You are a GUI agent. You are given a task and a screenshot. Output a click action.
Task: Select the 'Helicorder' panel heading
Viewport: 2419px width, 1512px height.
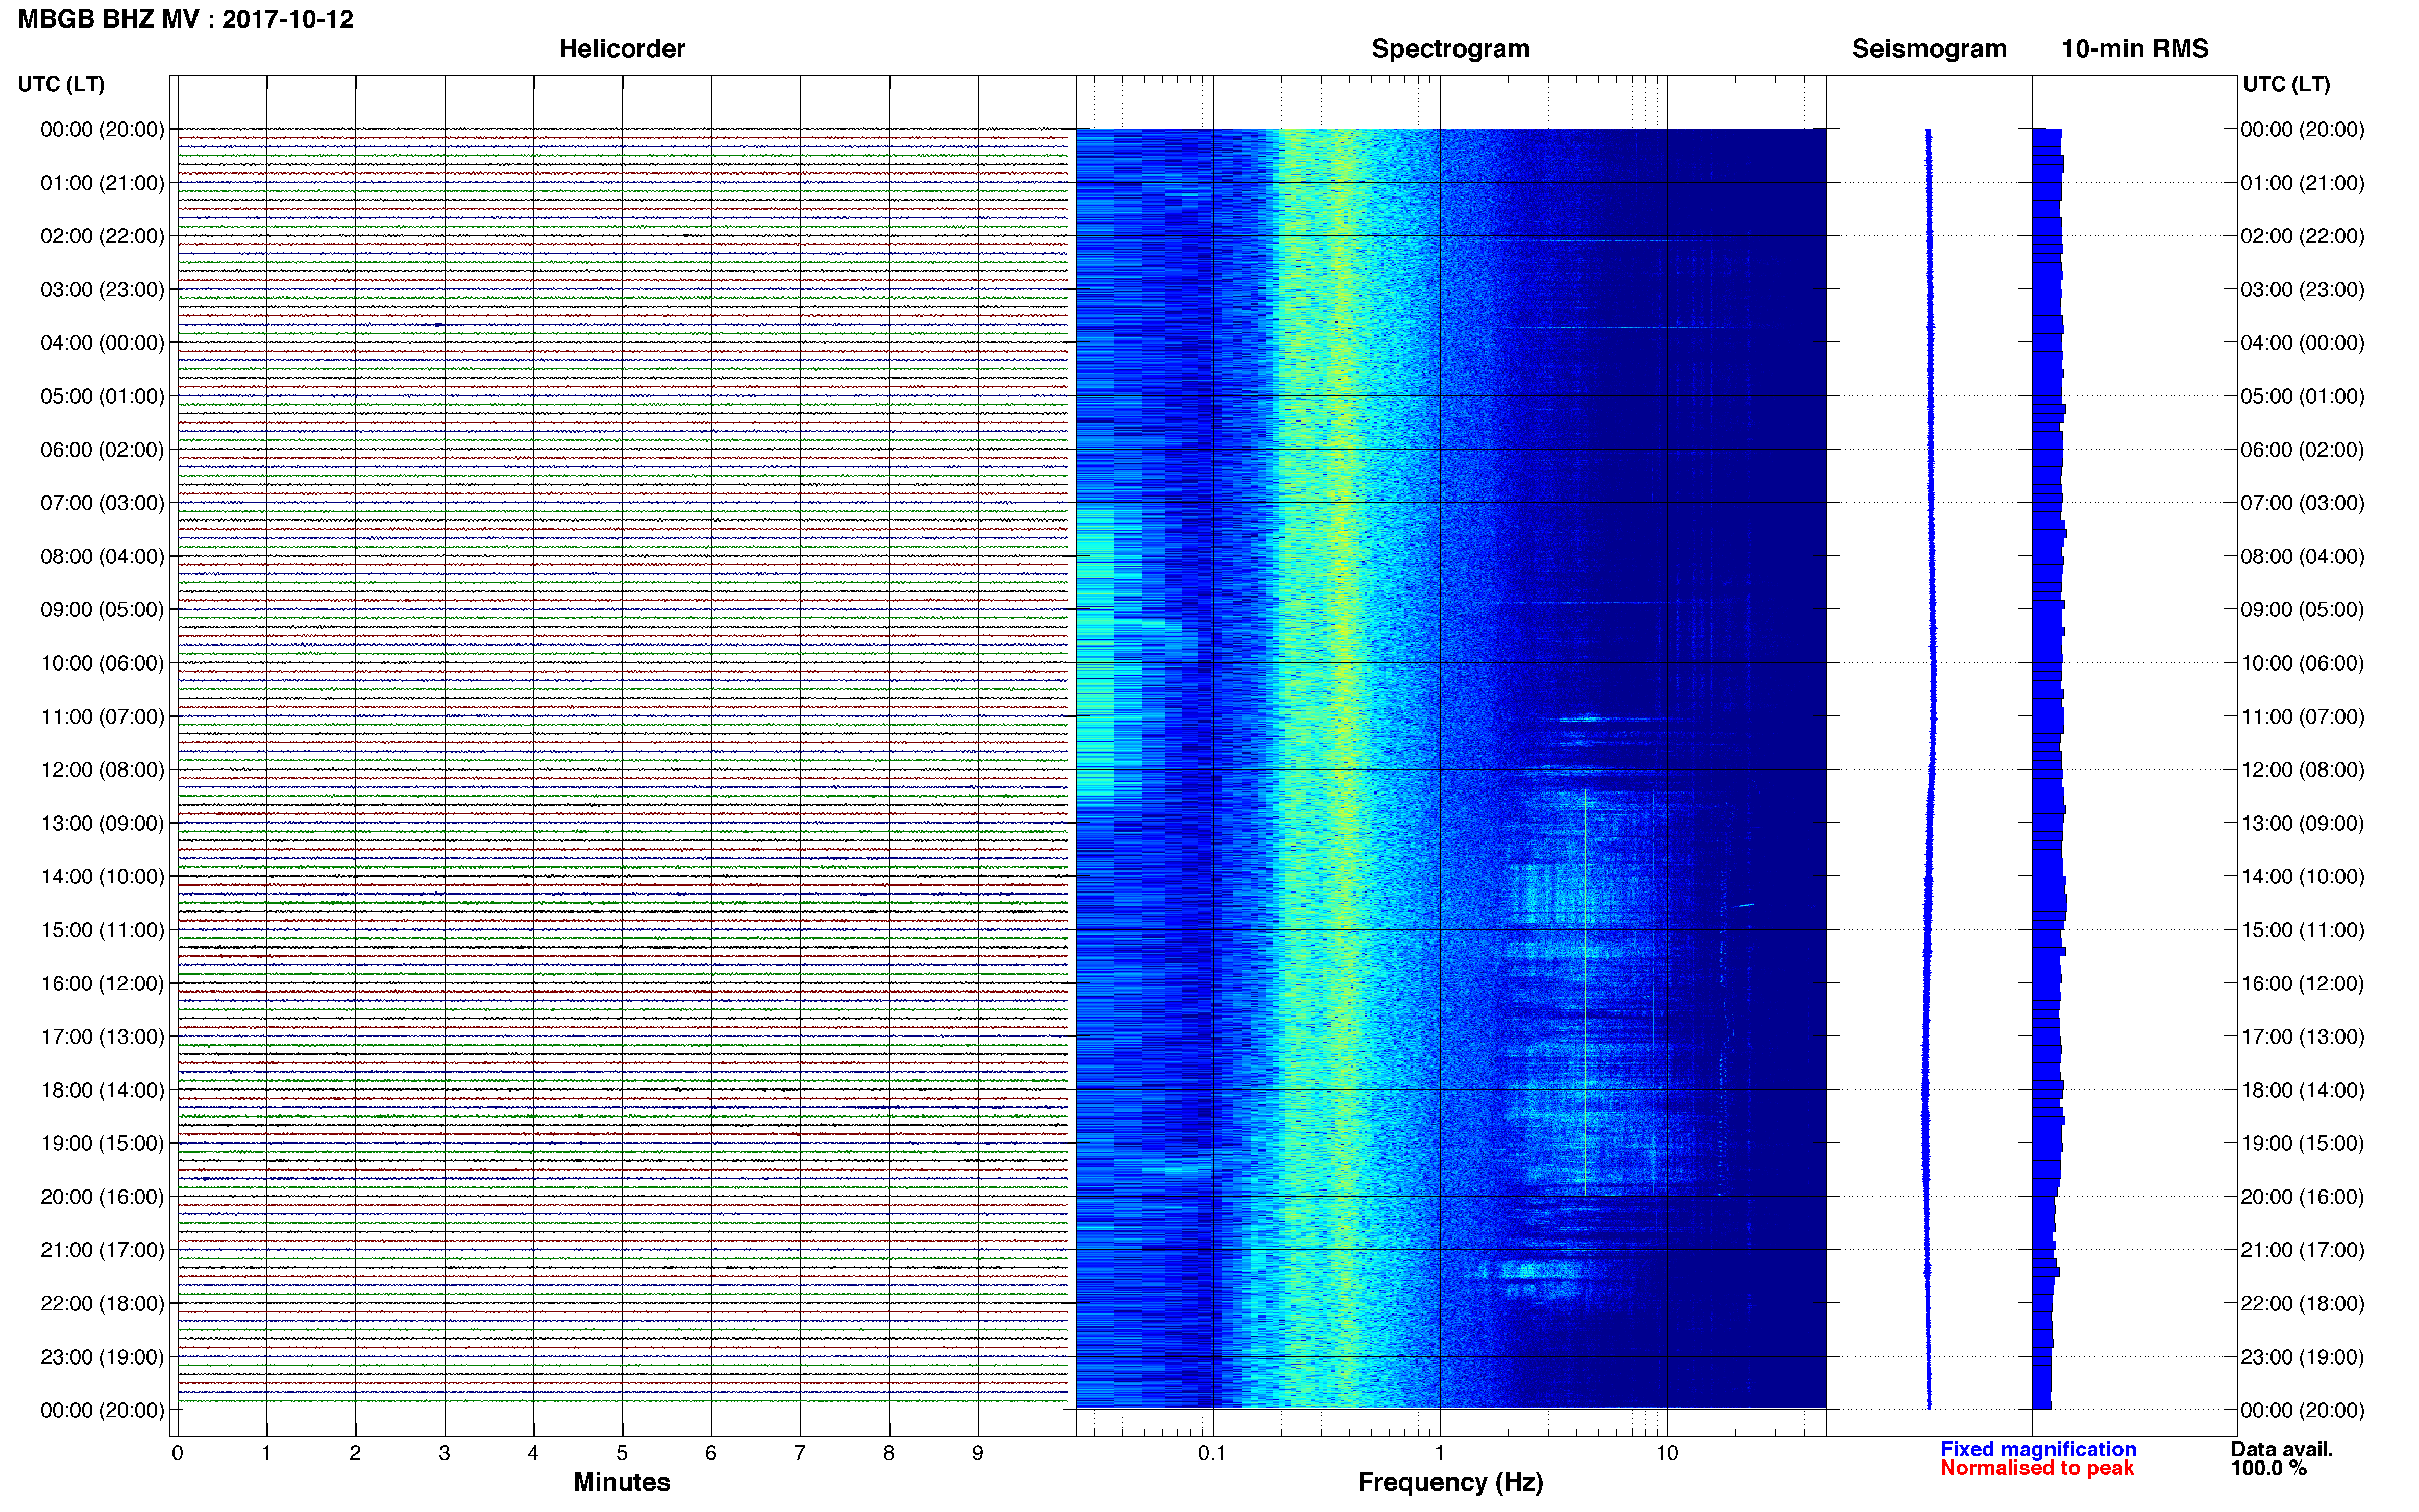(x=622, y=49)
